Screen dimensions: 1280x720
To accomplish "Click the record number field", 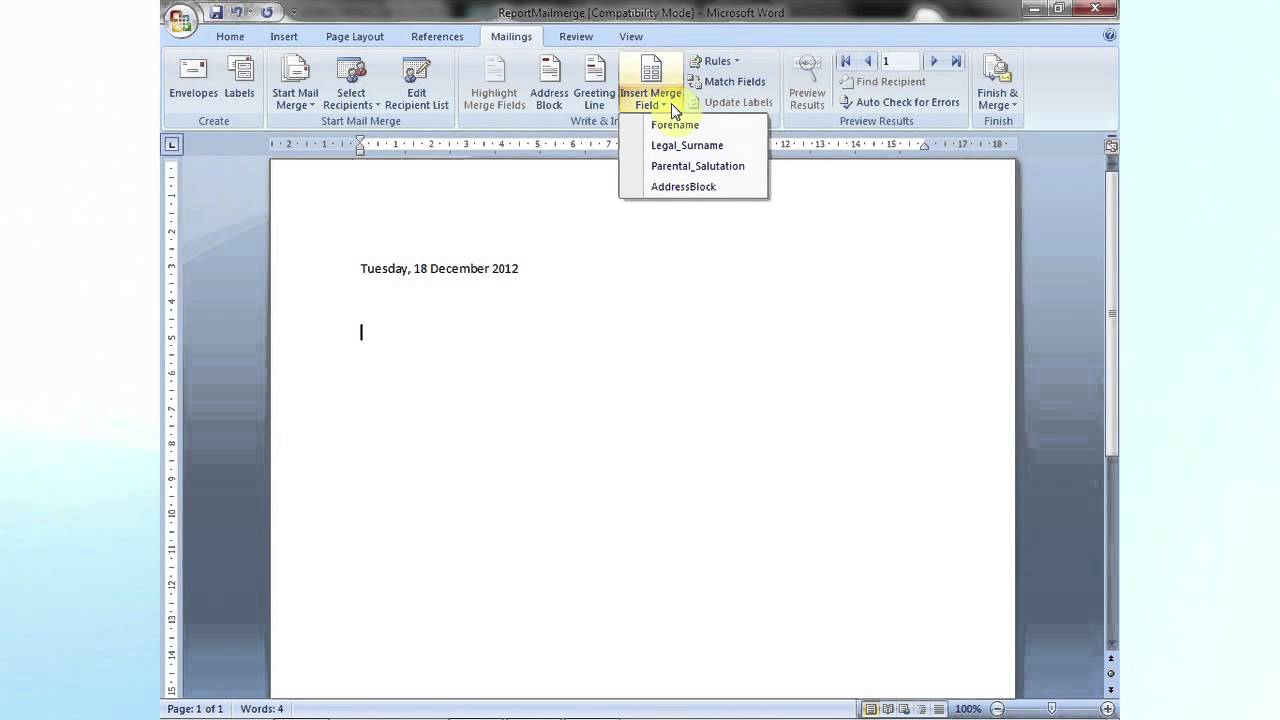I will pyautogui.click(x=898, y=61).
